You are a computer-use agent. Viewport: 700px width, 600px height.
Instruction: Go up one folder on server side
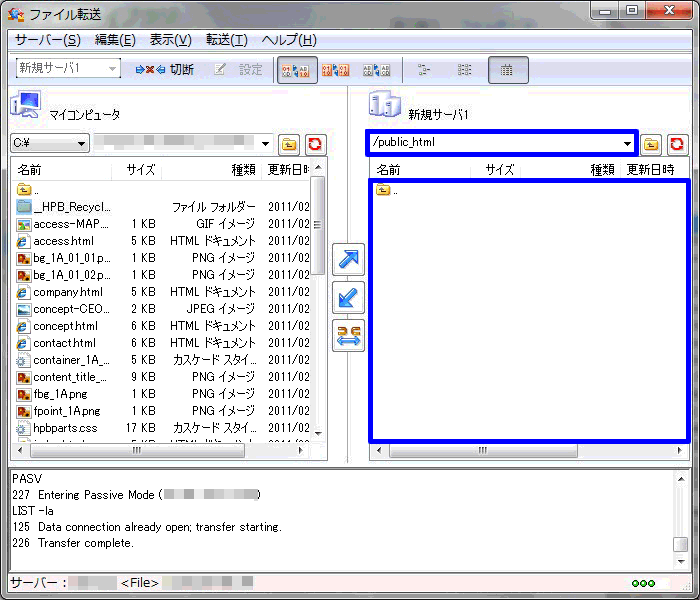pyautogui.click(x=651, y=144)
